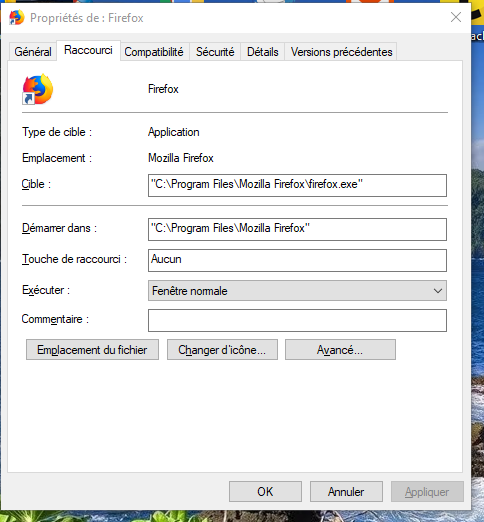Go to the Sécurité tab
Image resolution: width=484 pixels, height=522 pixels.
tap(215, 52)
